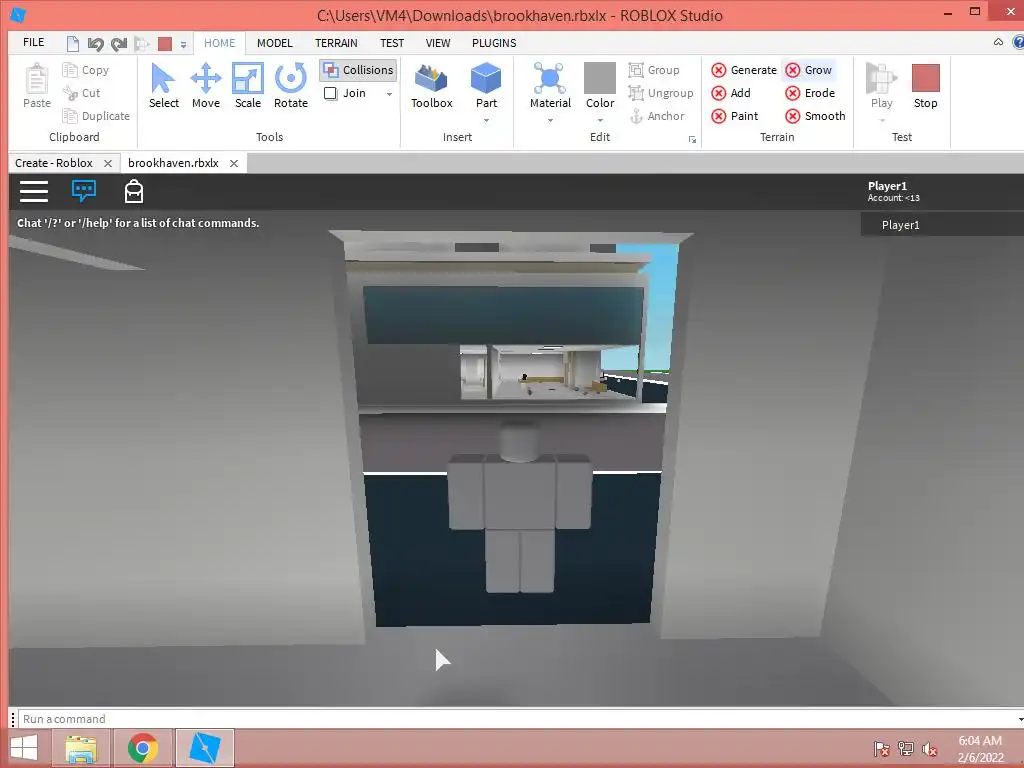This screenshot has width=1024, height=768.
Task: Open the Edit group dialog launcher
Action: coord(692,139)
